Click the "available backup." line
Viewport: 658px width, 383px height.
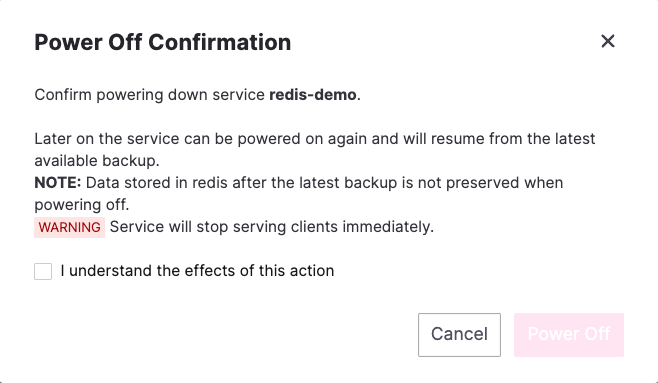[97, 161]
